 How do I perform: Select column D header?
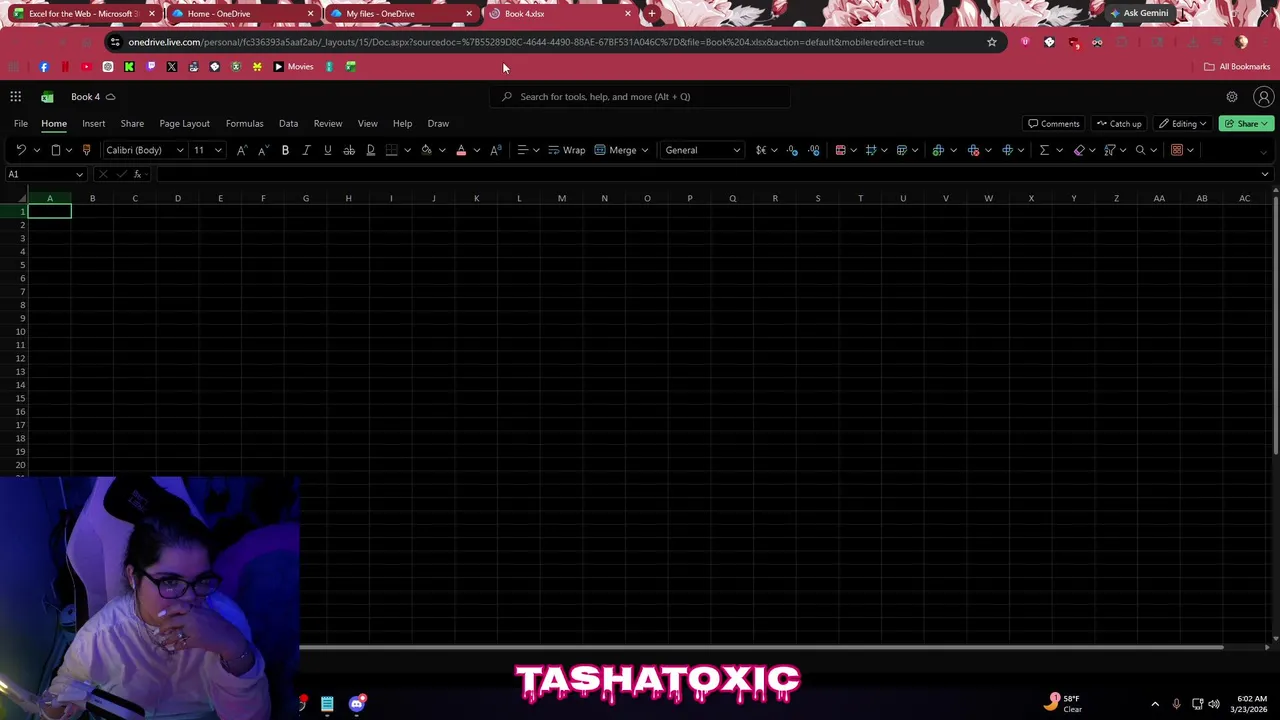click(x=178, y=198)
